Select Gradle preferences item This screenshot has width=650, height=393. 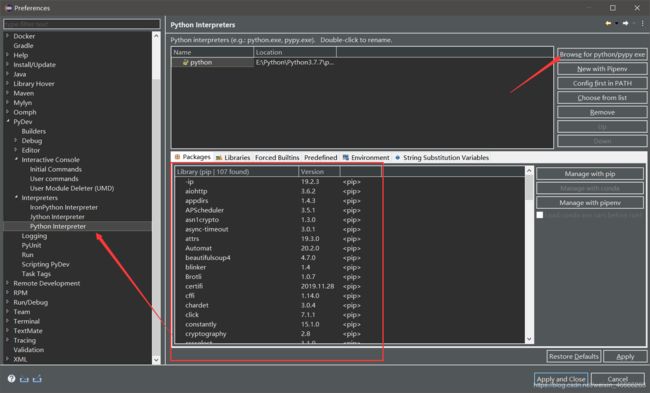click(x=23, y=46)
